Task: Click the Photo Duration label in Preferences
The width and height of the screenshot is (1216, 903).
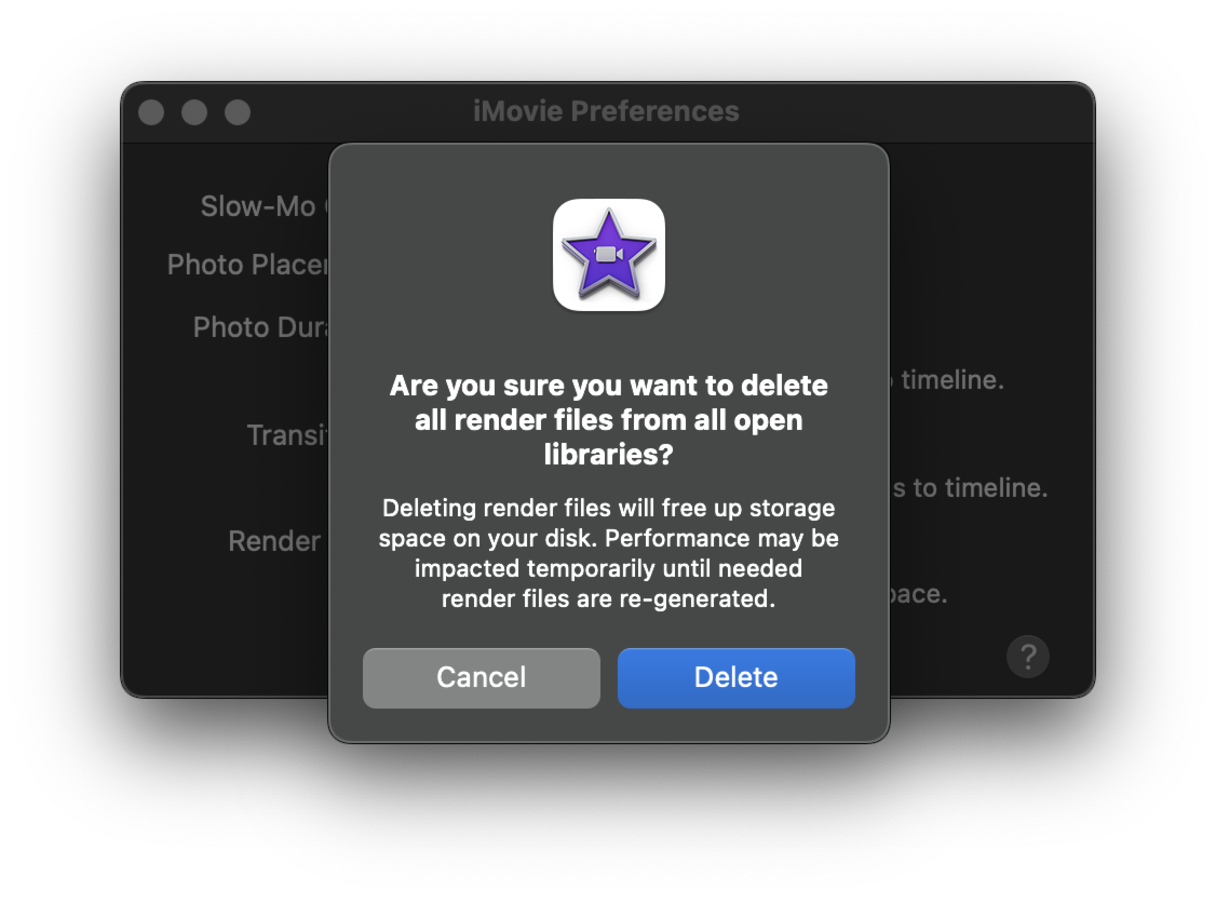Action: point(261,327)
